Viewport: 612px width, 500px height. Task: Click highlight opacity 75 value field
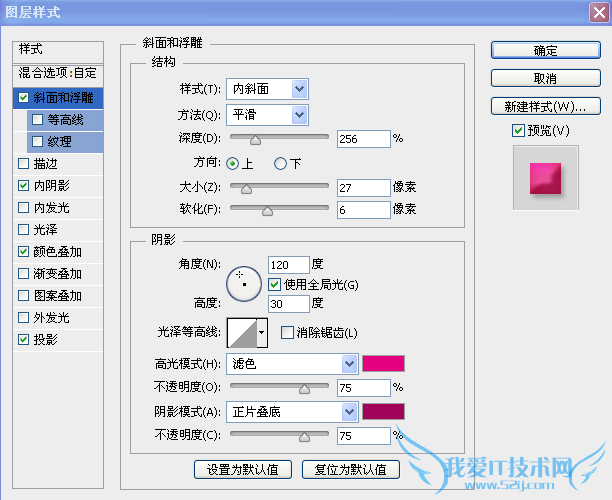point(364,388)
